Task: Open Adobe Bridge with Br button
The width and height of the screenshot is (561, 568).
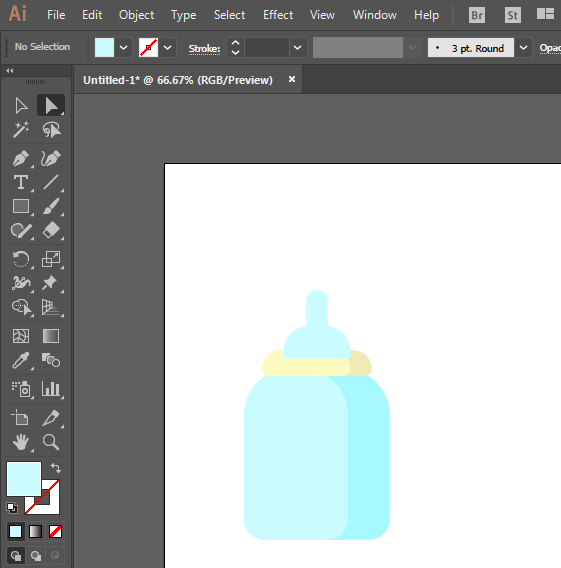Action: click(x=477, y=15)
